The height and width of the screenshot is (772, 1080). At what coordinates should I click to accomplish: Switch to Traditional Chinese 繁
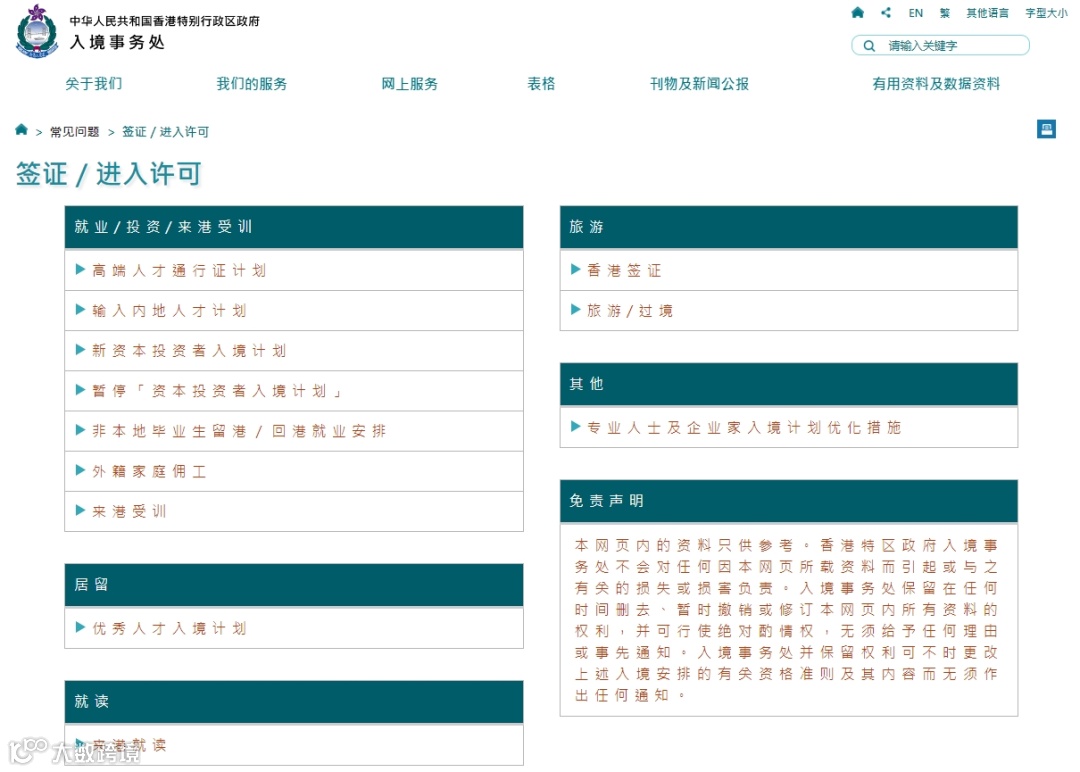click(x=945, y=12)
